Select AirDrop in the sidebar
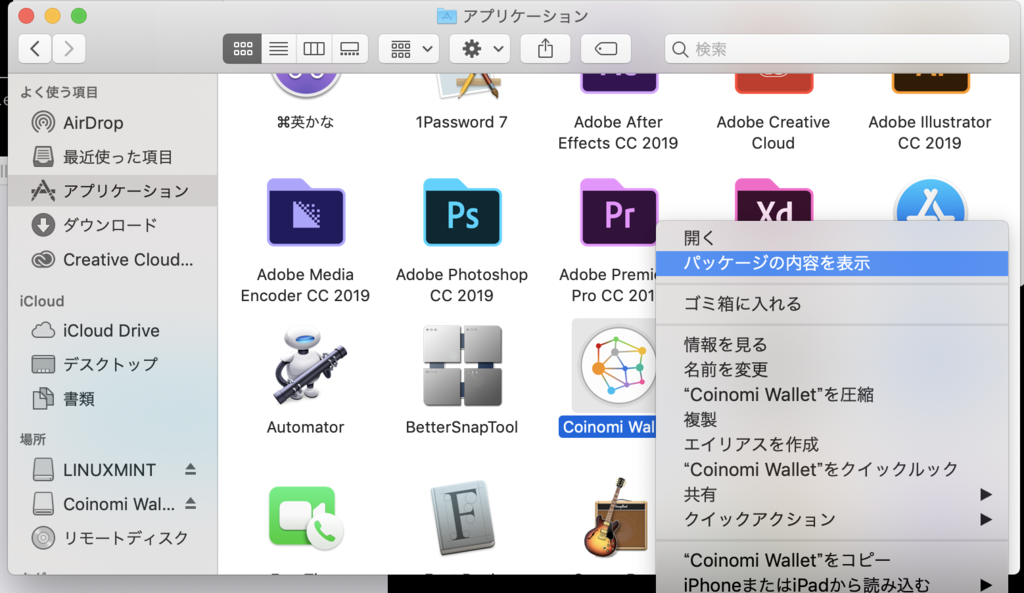 pos(112,123)
